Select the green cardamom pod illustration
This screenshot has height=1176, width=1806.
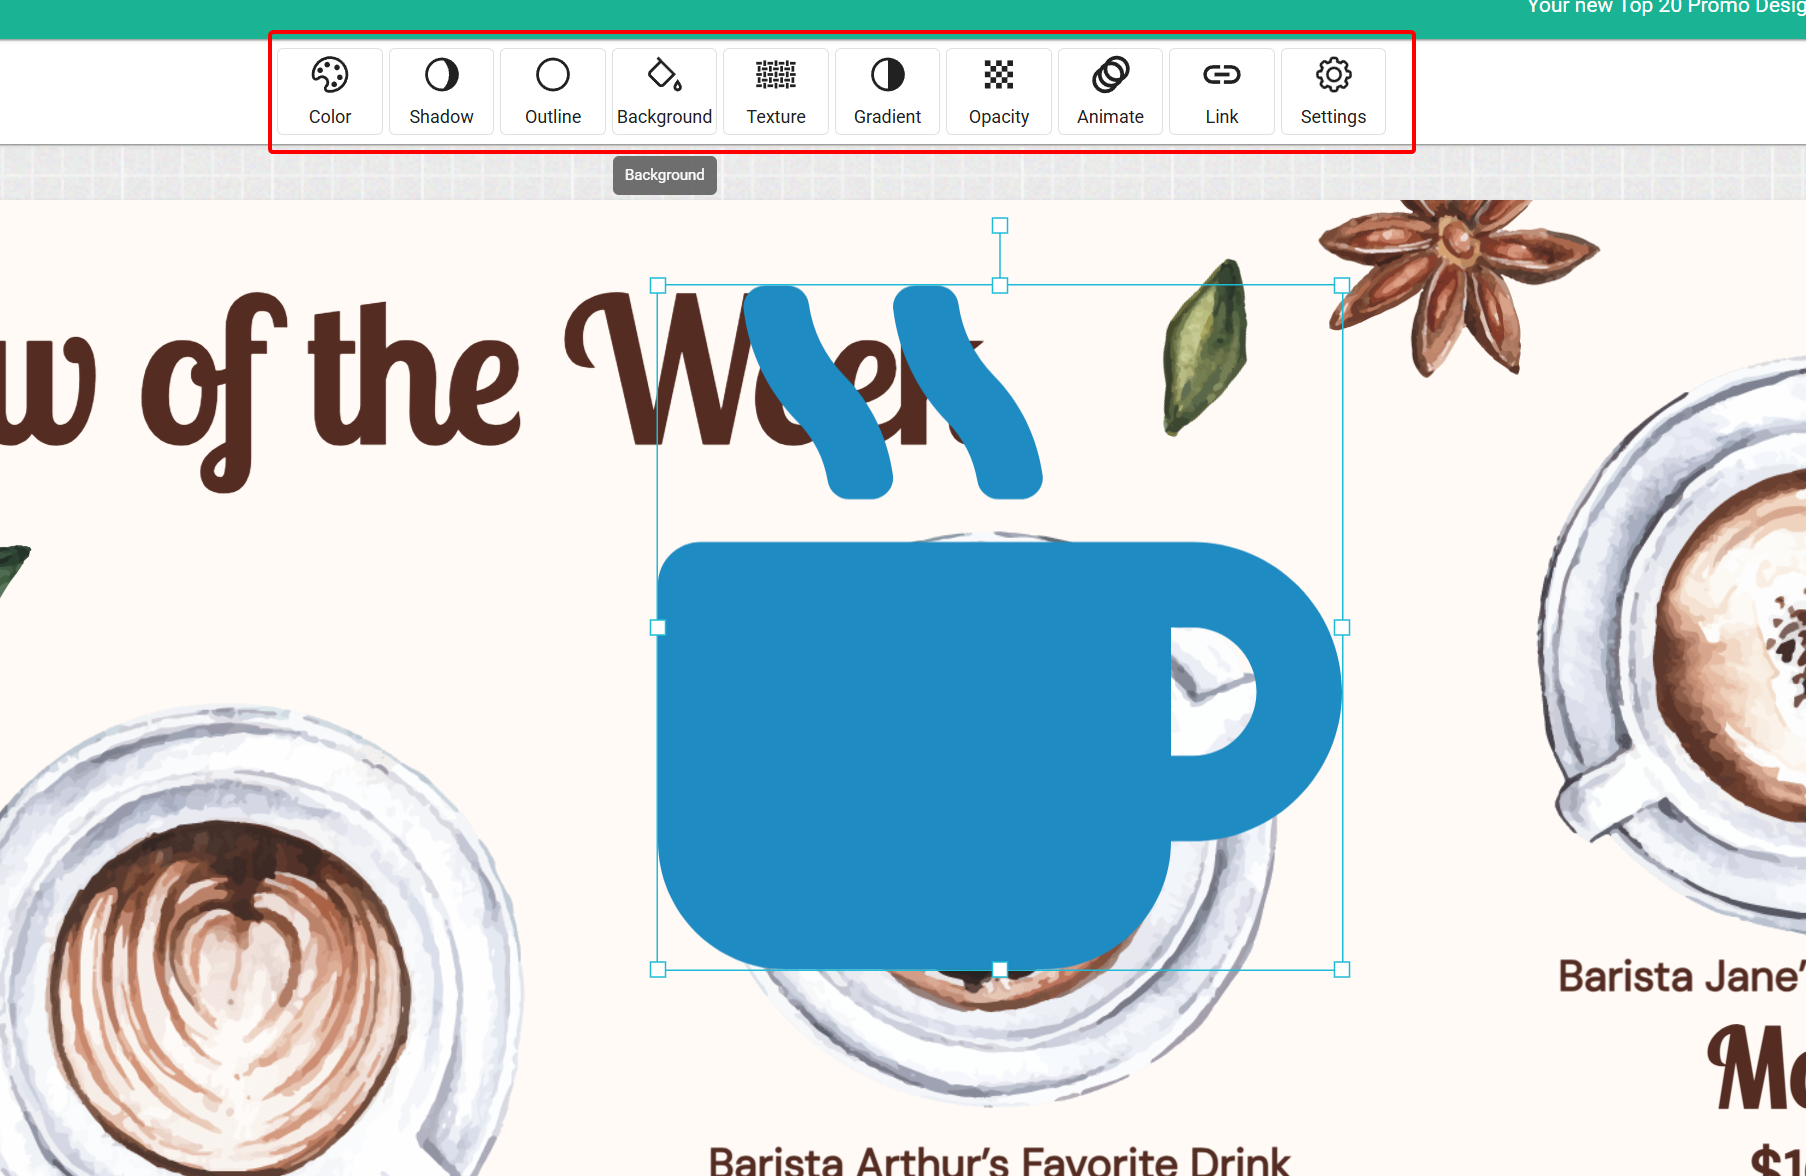click(x=1205, y=347)
